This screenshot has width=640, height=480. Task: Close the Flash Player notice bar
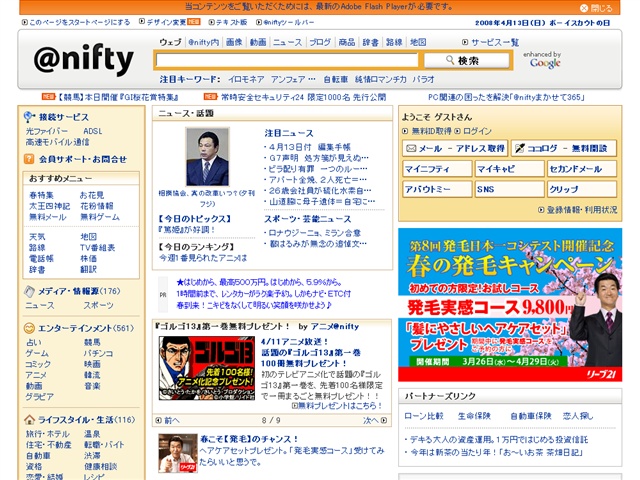pyautogui.click(x=596, y=8)
